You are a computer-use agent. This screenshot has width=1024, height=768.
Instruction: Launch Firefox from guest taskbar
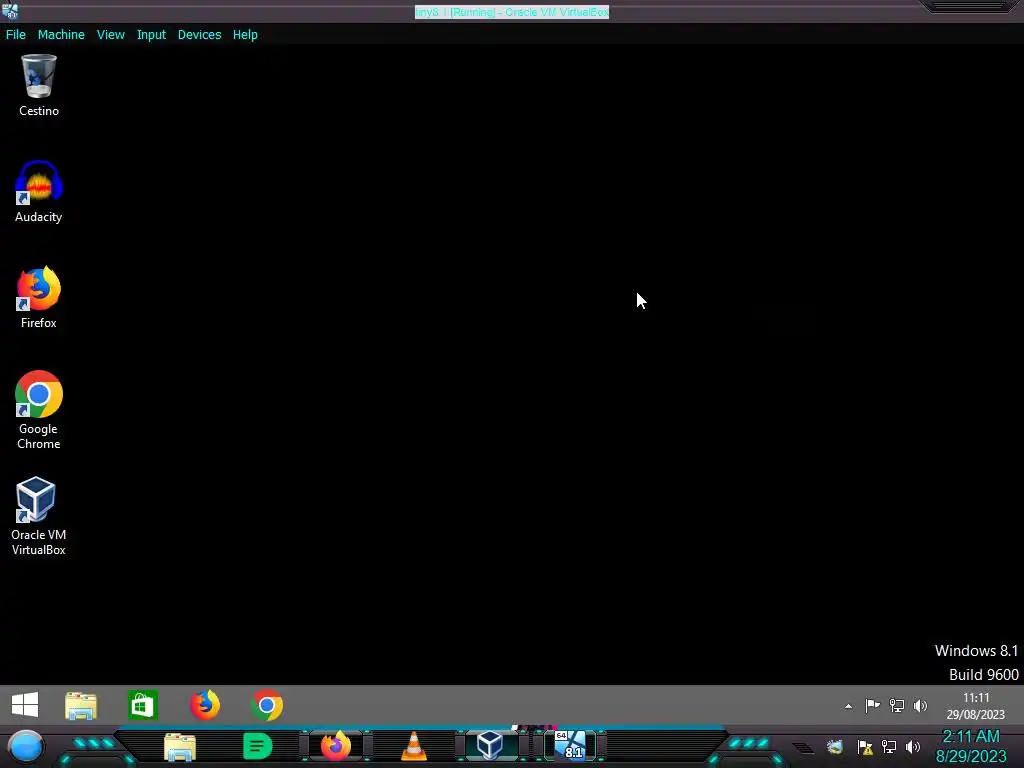(x=205, y=705)
